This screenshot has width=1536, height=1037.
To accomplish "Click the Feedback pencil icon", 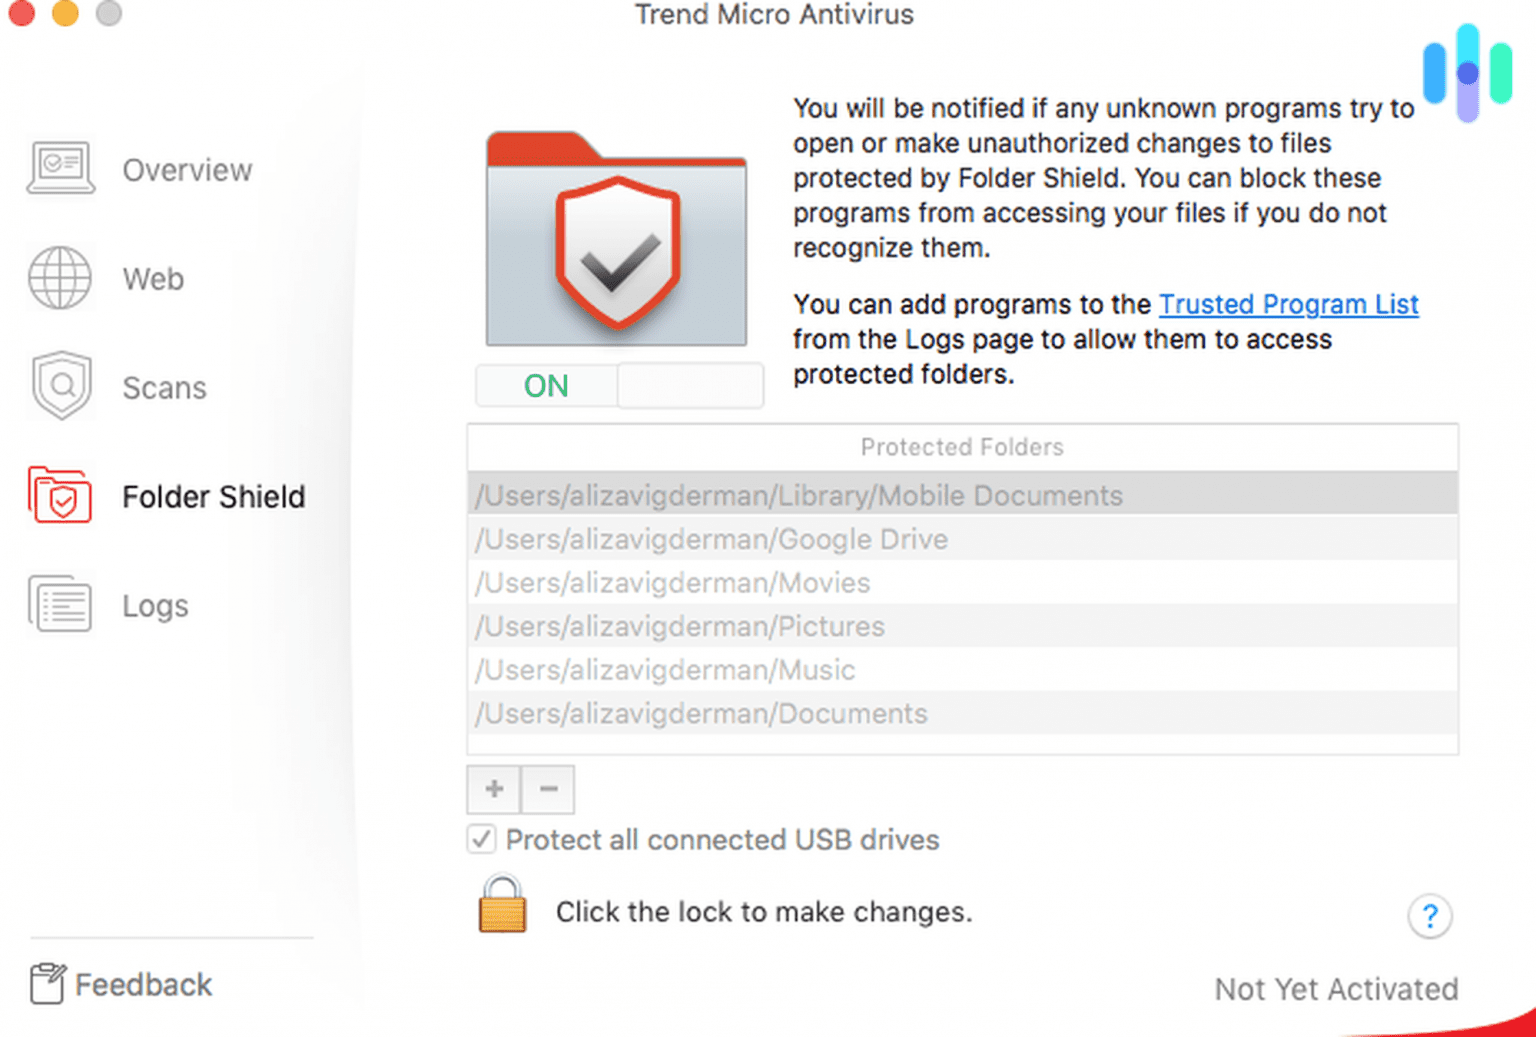I will click(x=47, y=982).
